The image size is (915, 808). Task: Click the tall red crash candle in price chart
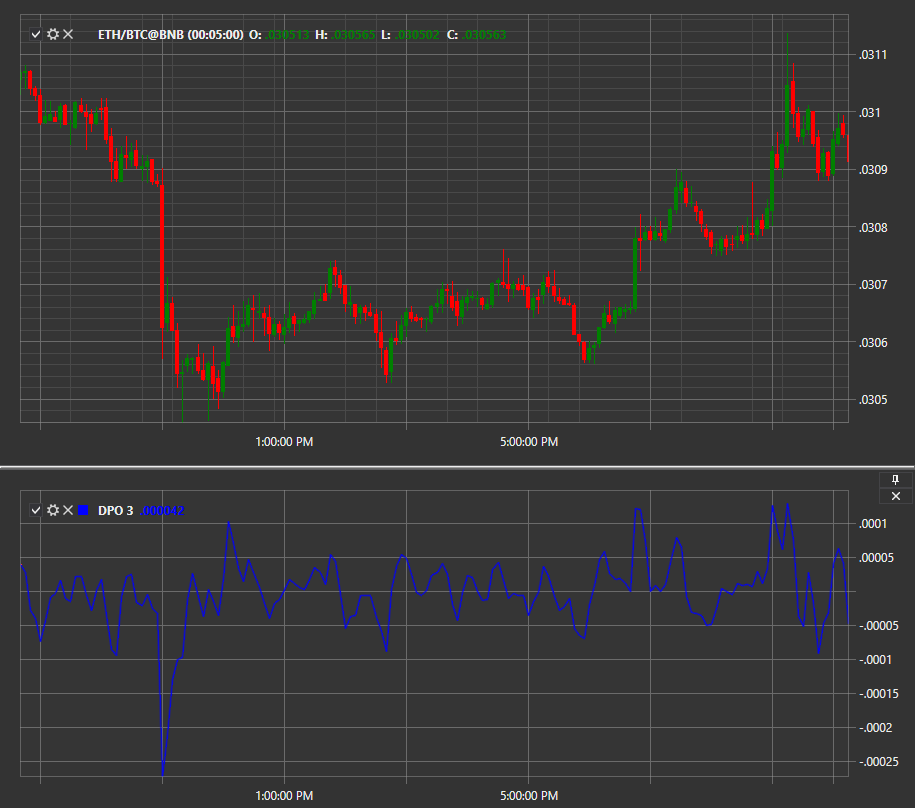point(162,257)
